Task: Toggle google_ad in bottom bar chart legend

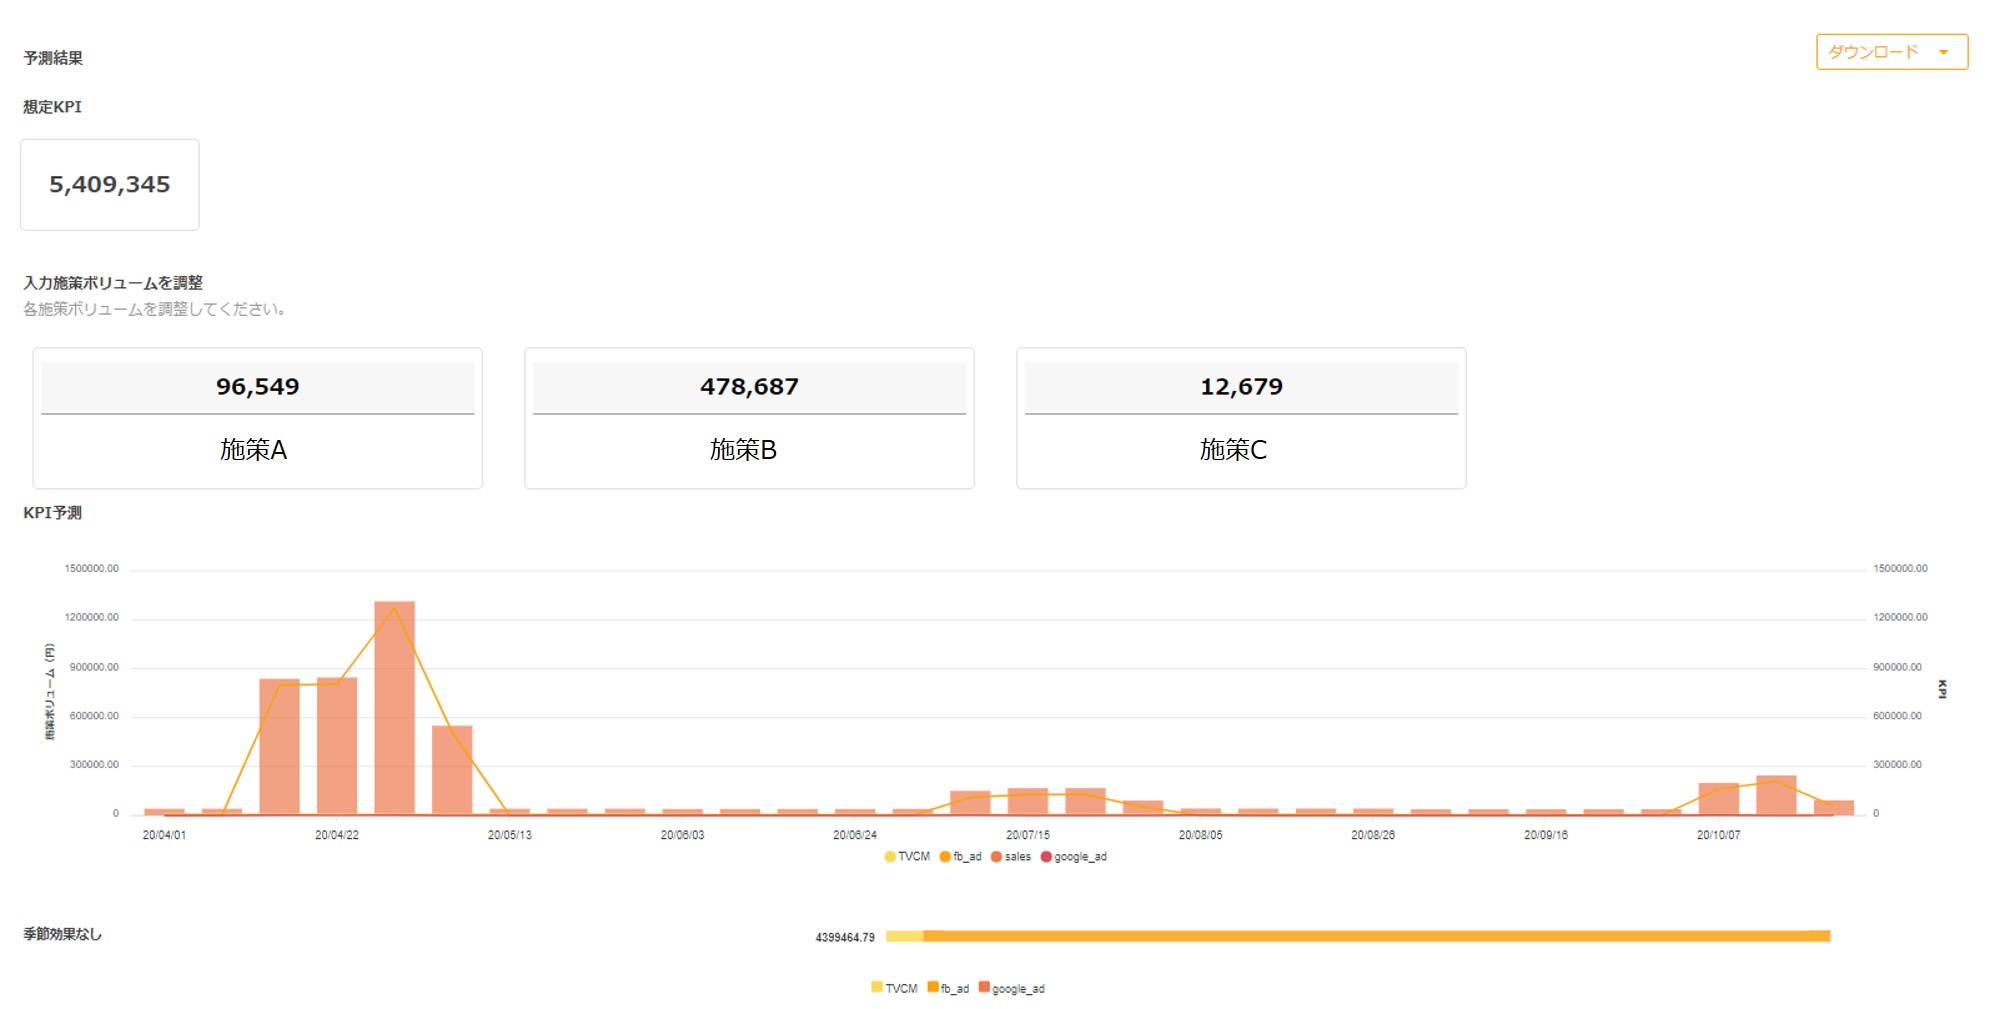Action: coord(1012,988)
